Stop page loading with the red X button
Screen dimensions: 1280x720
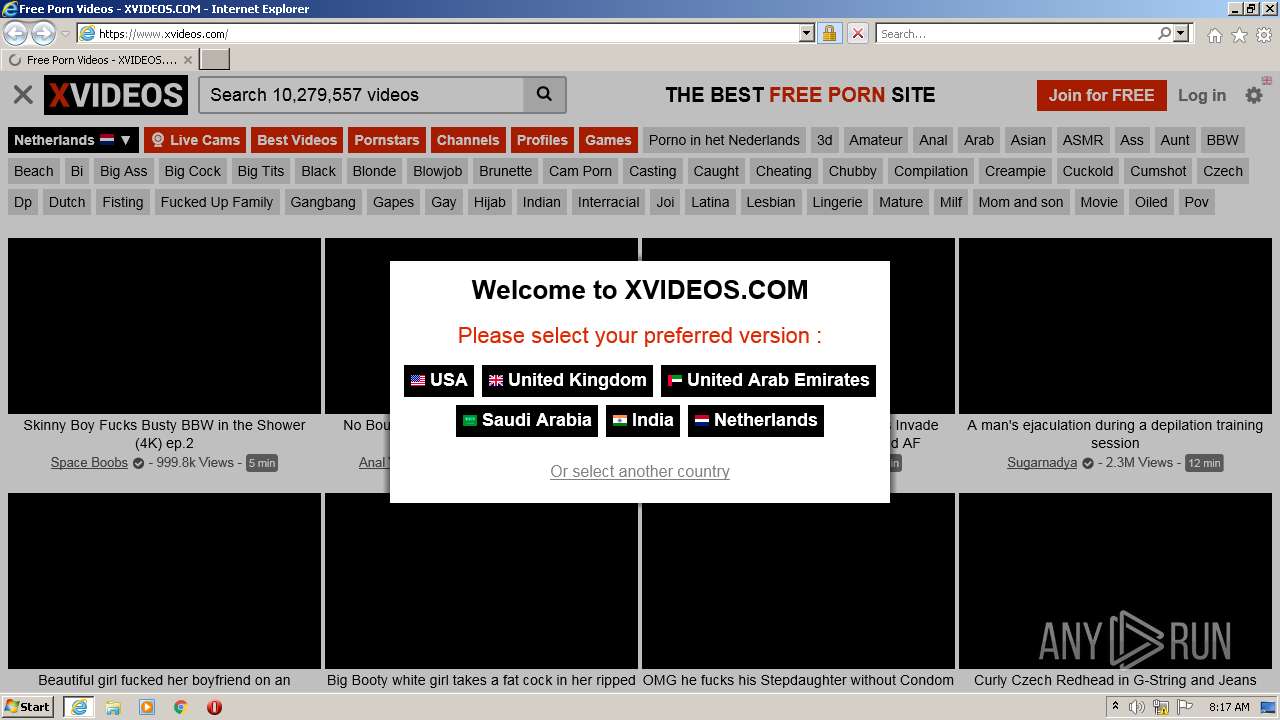tap(857, 33)
